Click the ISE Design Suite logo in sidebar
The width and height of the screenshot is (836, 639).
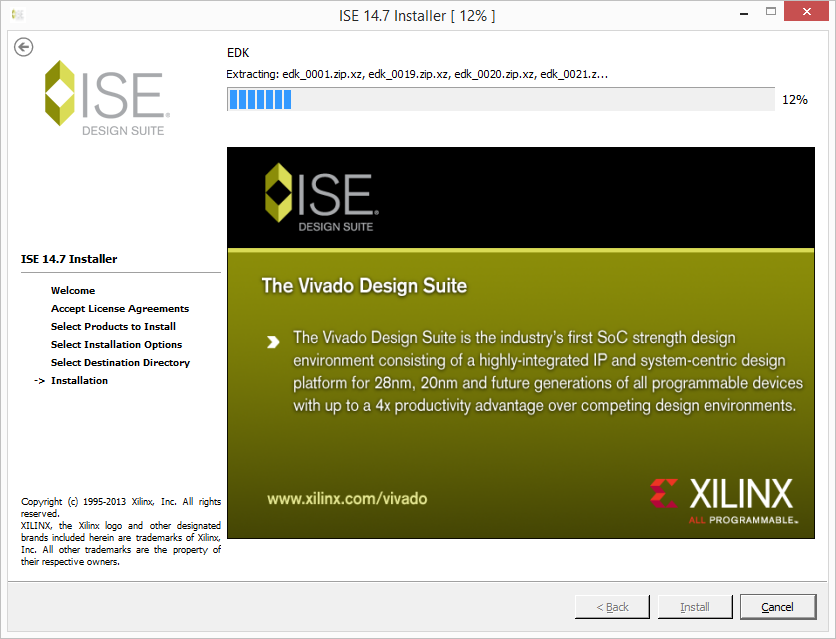[x=107, y=98]
